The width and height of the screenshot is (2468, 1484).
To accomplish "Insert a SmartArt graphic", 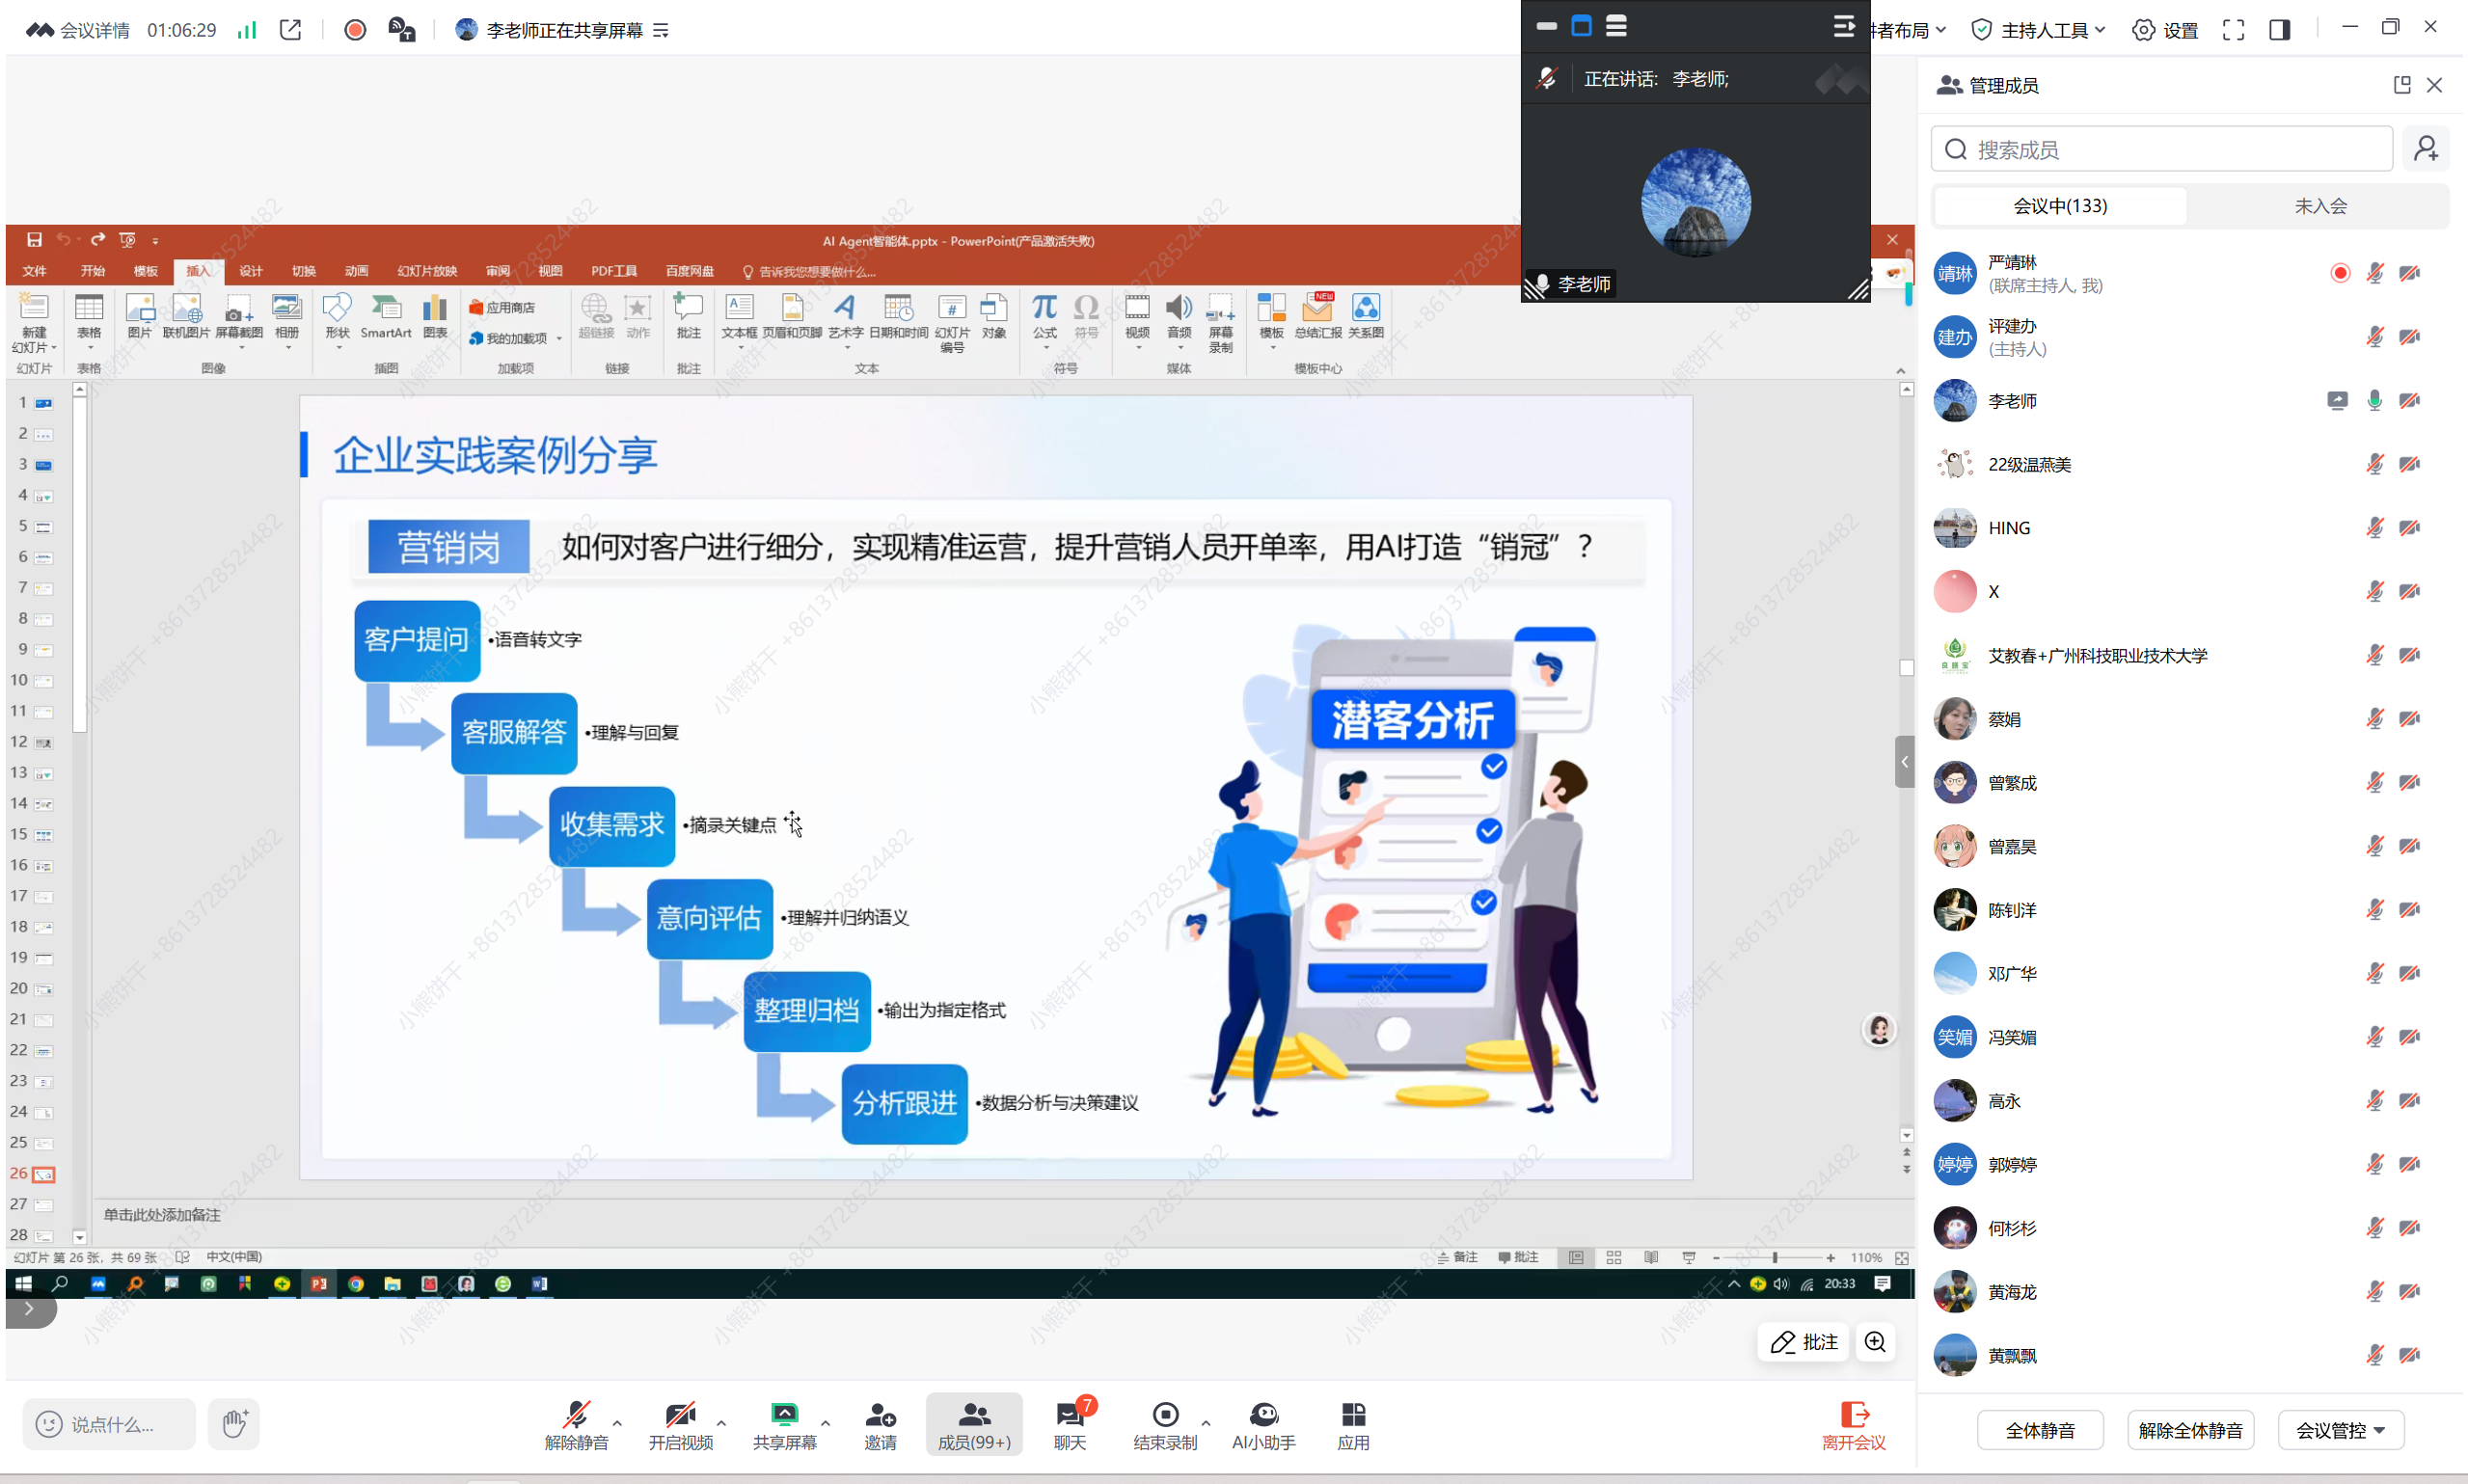I will pyautogui.click(x=386, y=320).
